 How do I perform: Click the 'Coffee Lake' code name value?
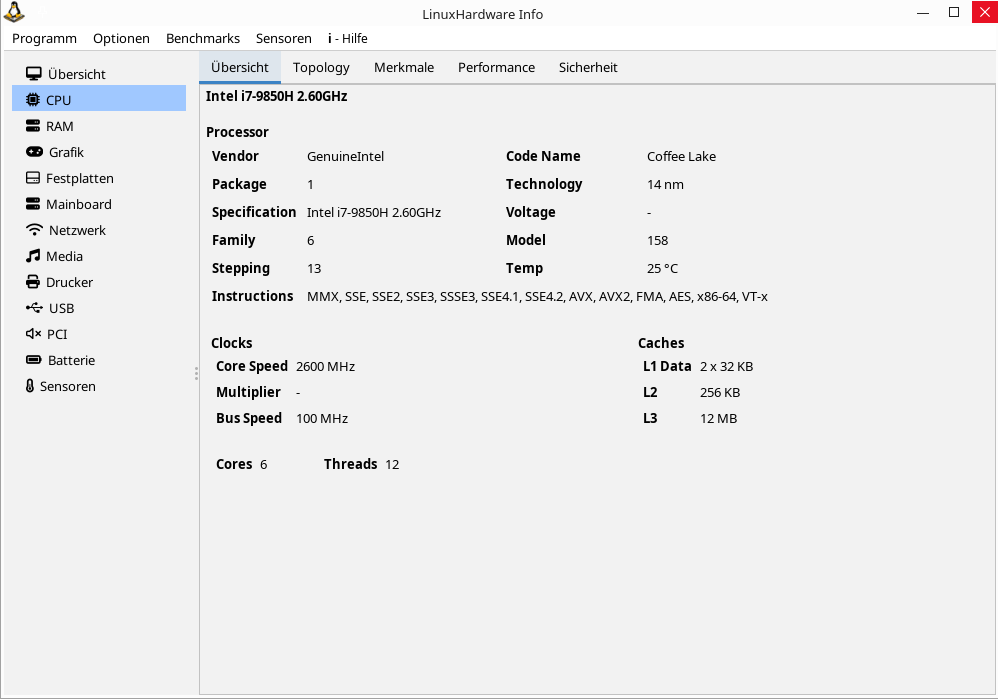pos(682,157)
